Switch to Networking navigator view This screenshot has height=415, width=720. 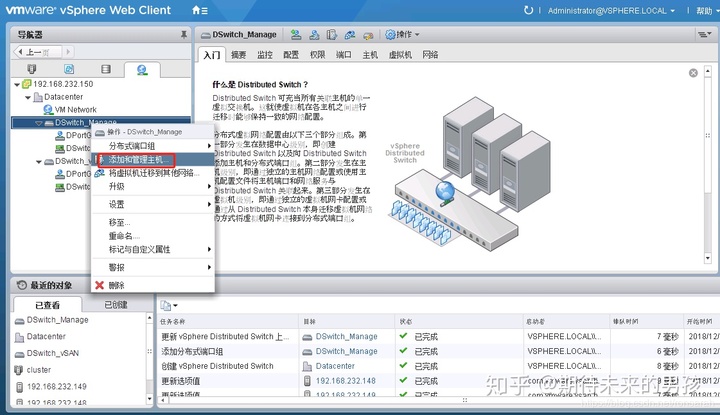(x=142, y=70)
